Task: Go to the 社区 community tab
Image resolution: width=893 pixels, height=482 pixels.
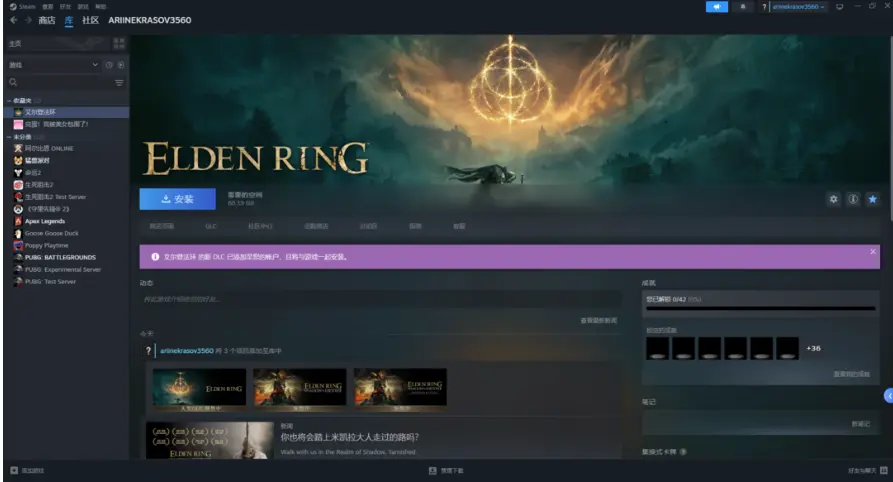Action: 91,20
